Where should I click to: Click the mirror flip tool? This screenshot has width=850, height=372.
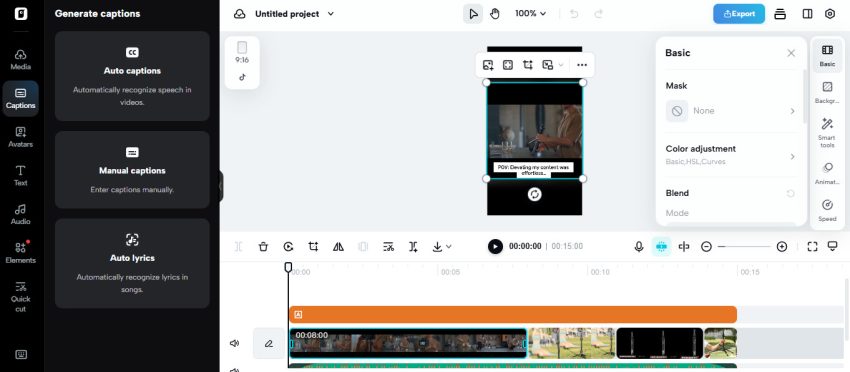[338, 247]
